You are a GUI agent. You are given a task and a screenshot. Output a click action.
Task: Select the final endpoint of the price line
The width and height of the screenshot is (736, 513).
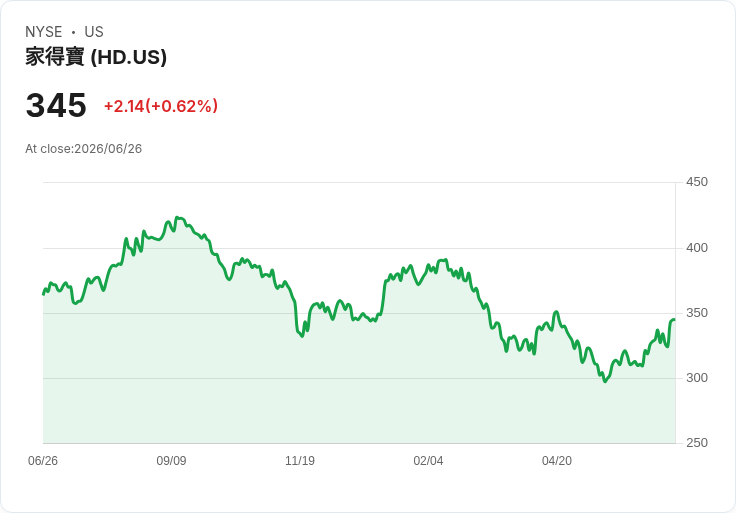tap(675, 320)
